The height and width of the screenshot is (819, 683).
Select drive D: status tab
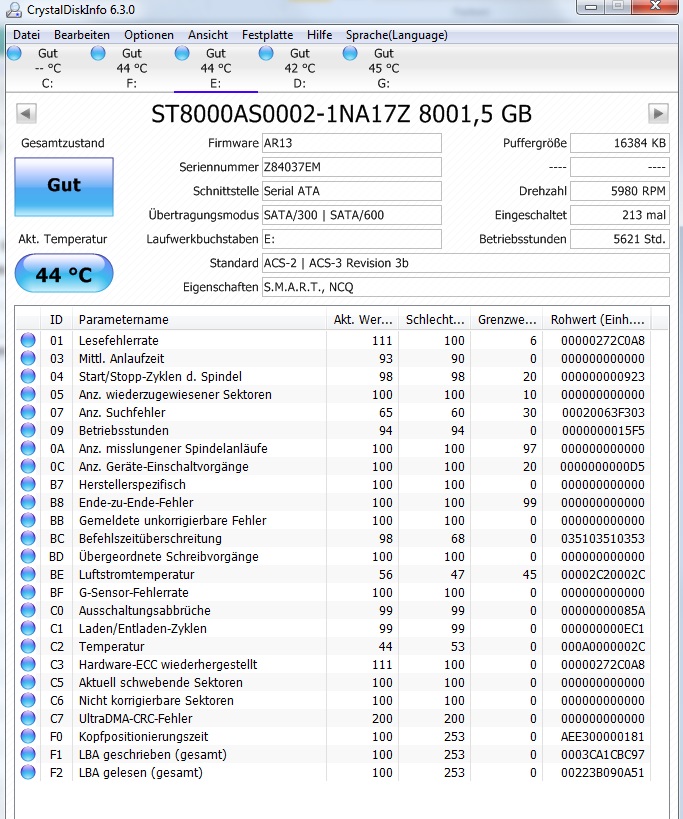(300, 68)
